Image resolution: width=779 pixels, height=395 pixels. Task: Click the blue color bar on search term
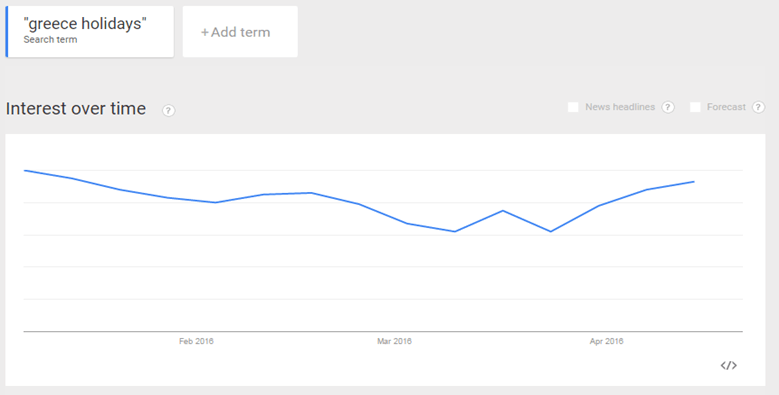coord(7,31)
